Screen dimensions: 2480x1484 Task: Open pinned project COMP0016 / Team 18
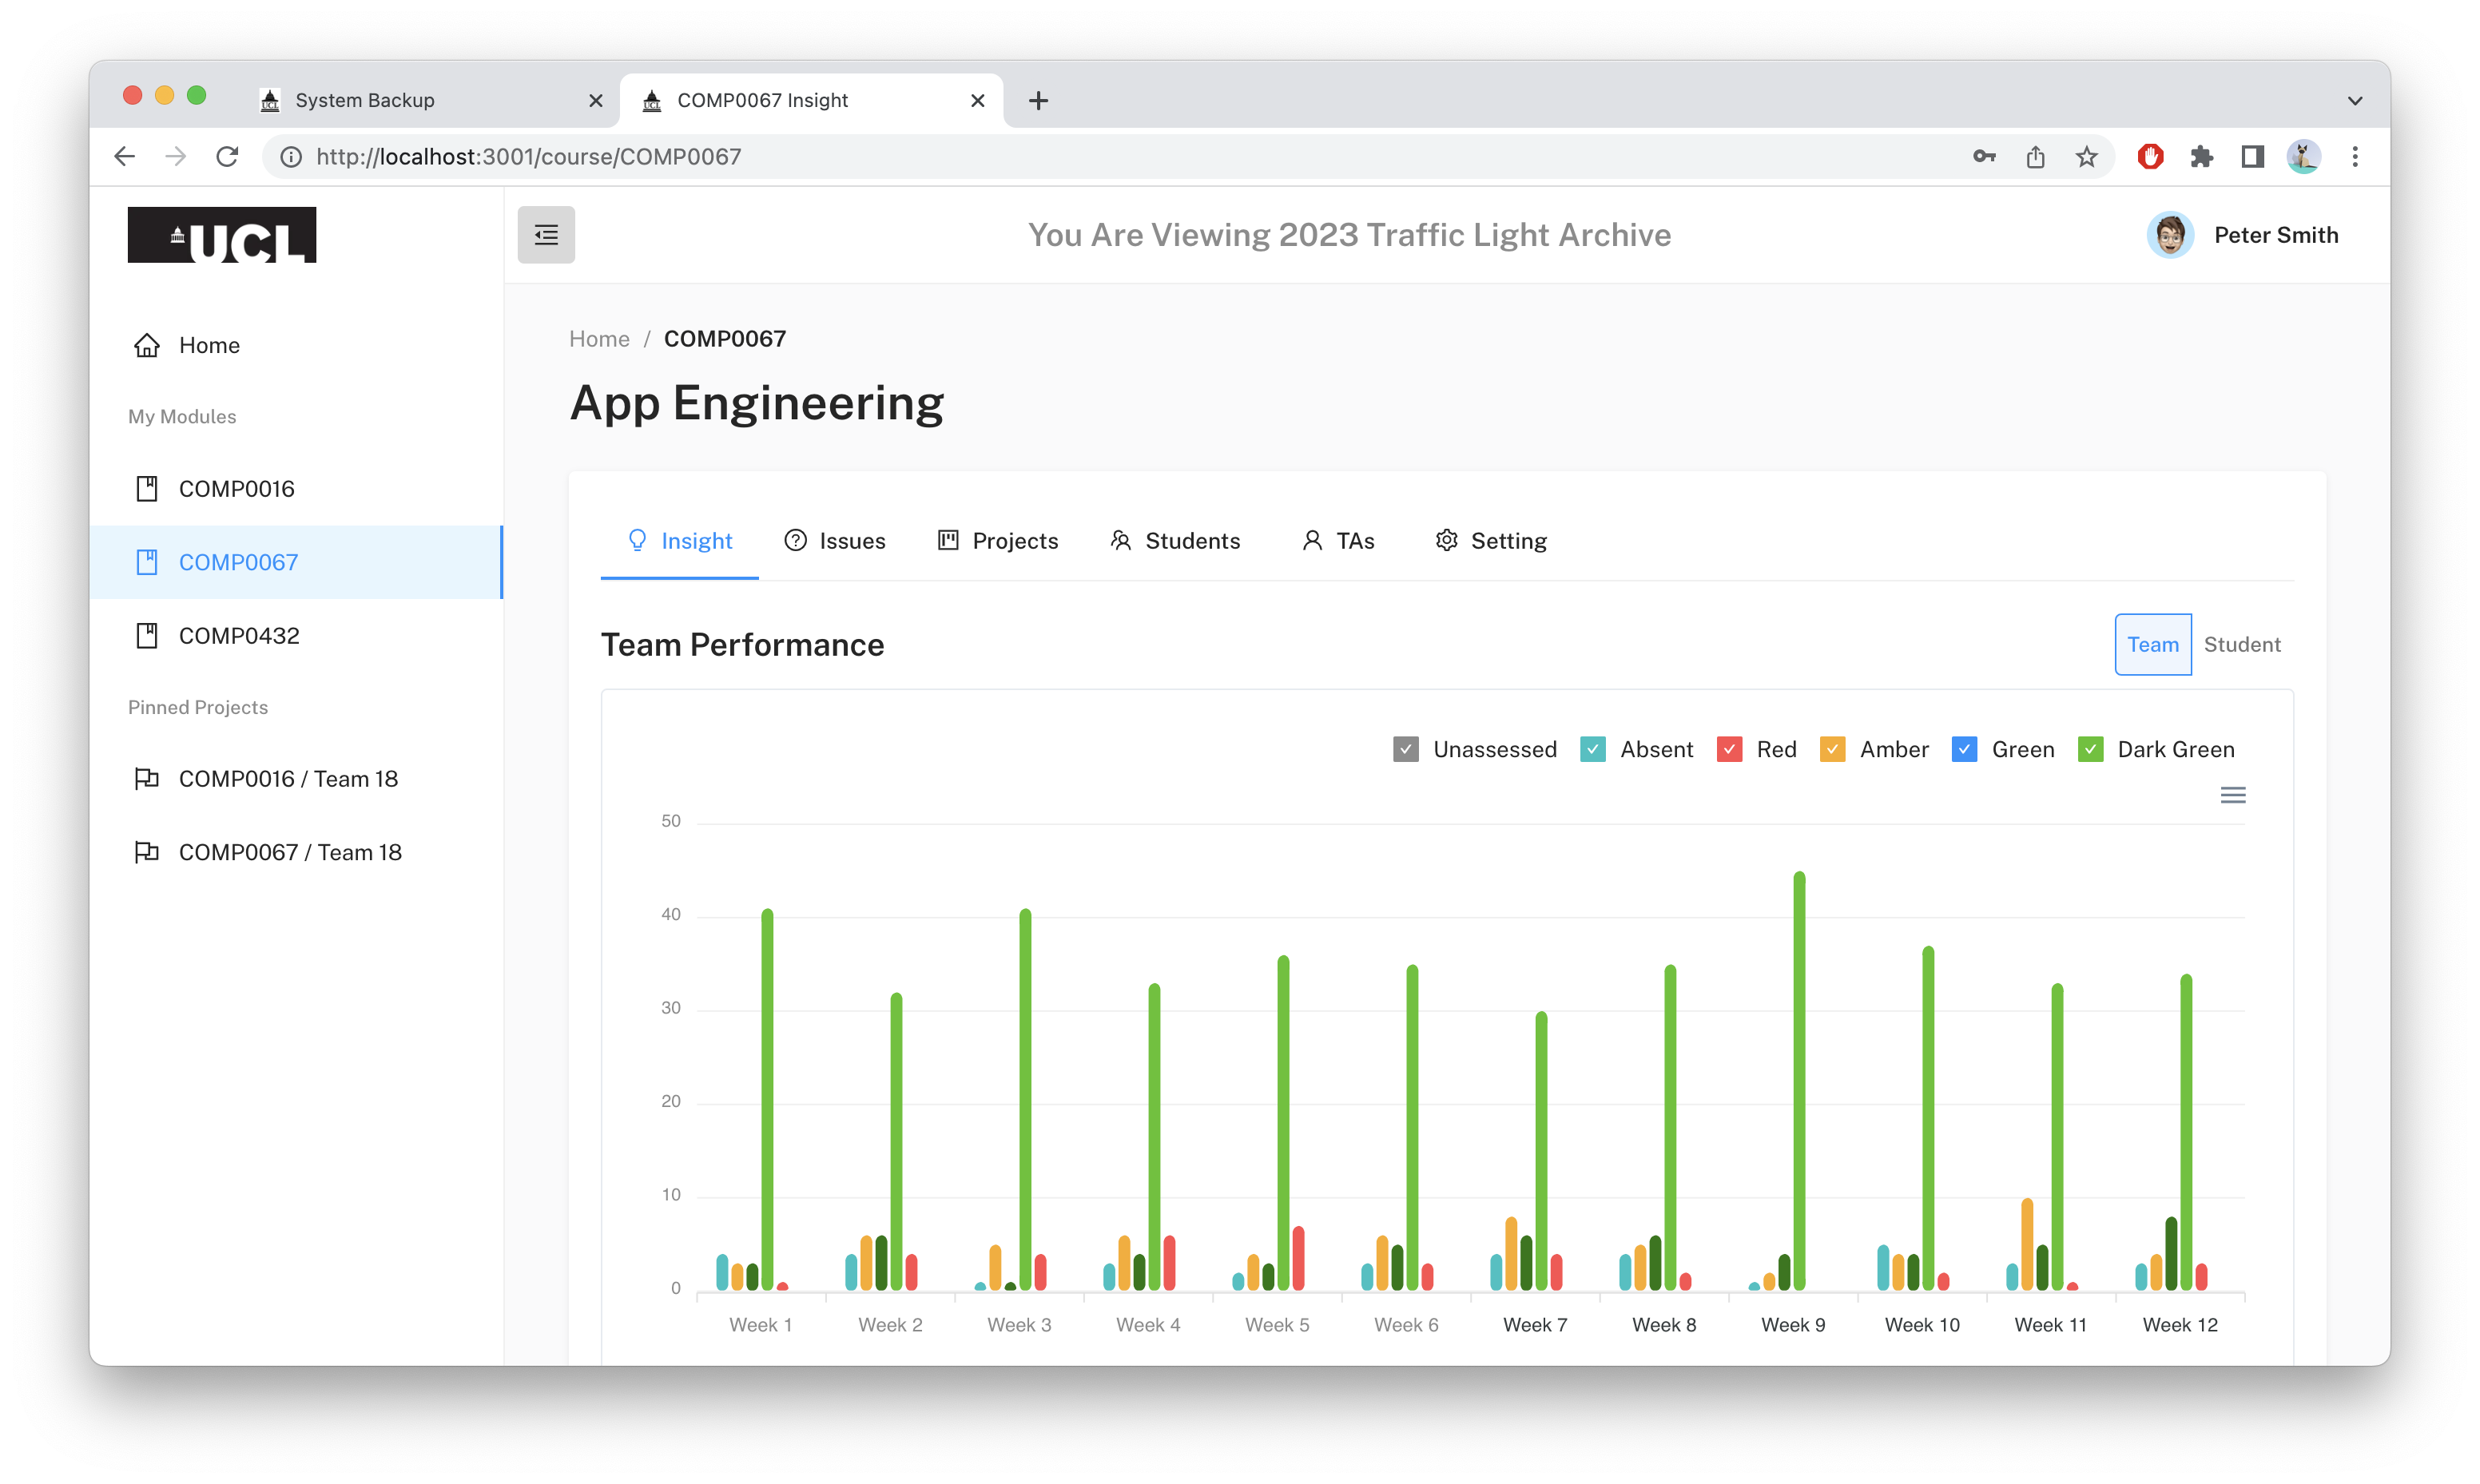point(296,779)
